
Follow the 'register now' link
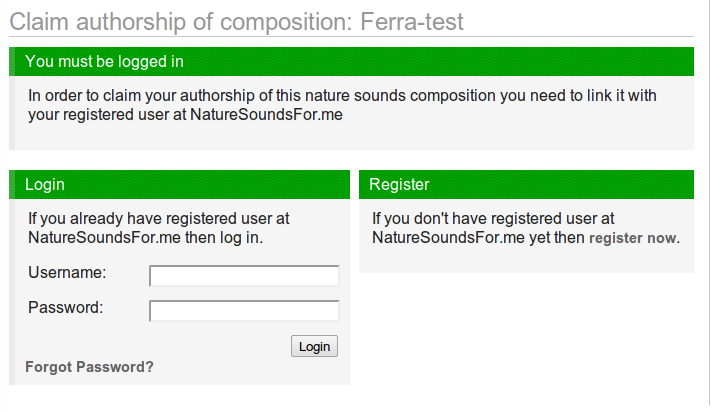tap(632, 239)
